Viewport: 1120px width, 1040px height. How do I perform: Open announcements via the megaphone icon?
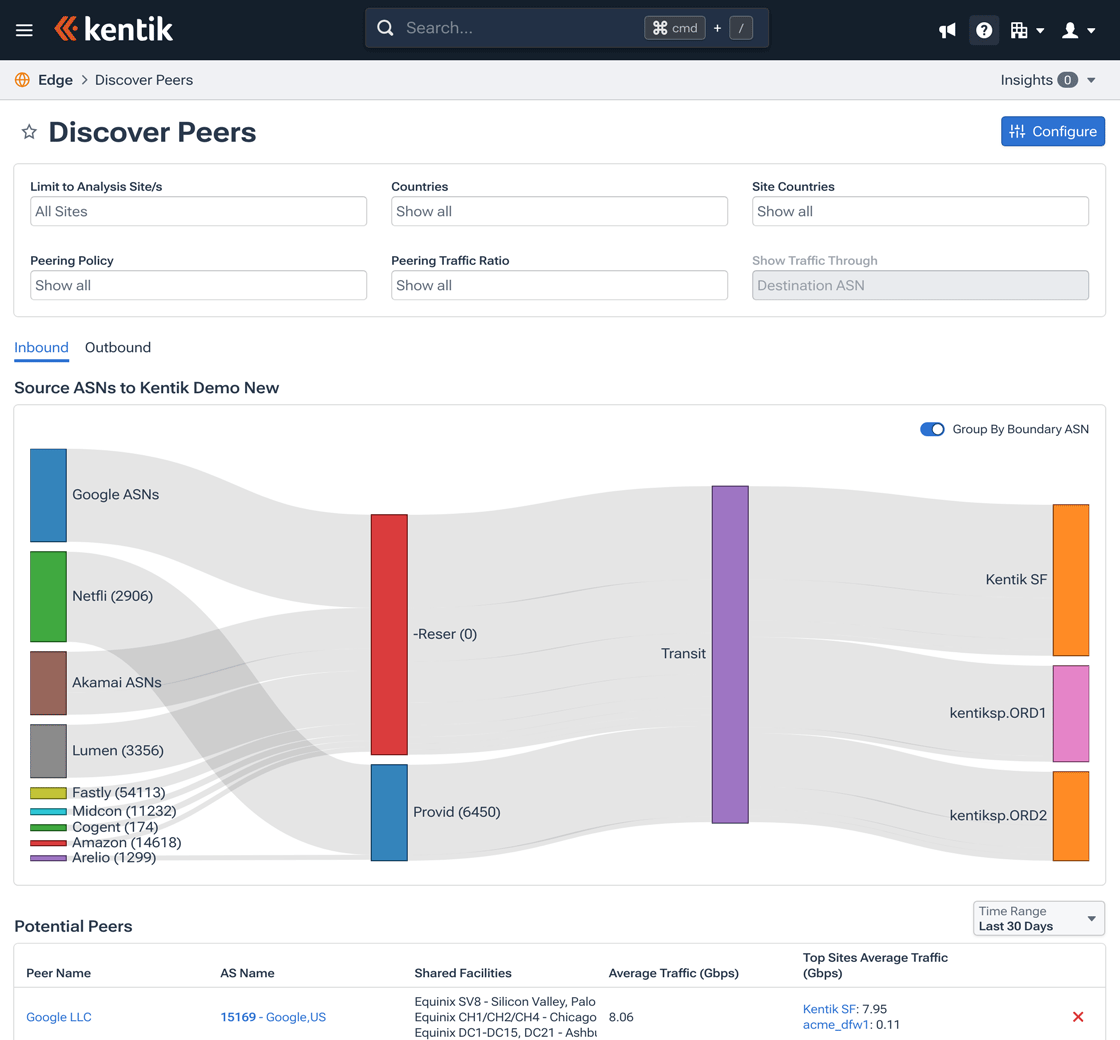(x=946, y=30)
